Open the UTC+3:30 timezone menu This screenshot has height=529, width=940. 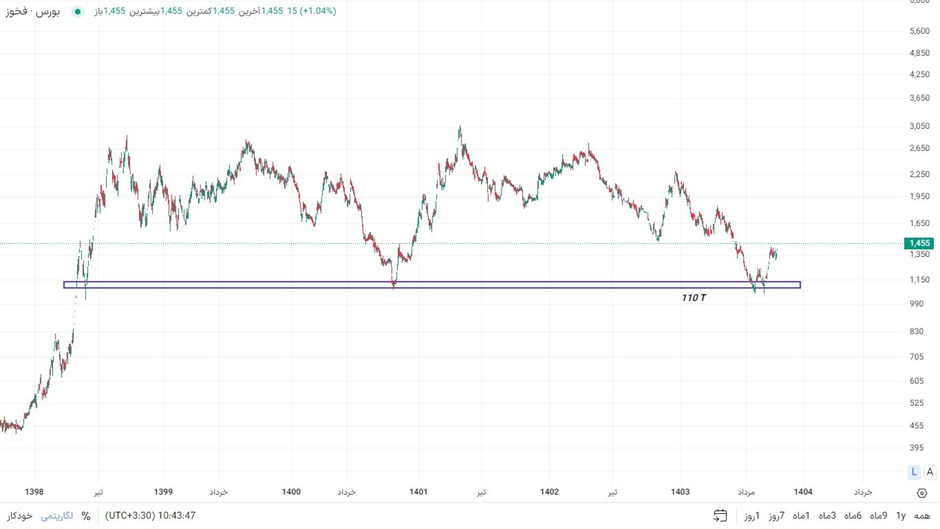pos(150,516)
